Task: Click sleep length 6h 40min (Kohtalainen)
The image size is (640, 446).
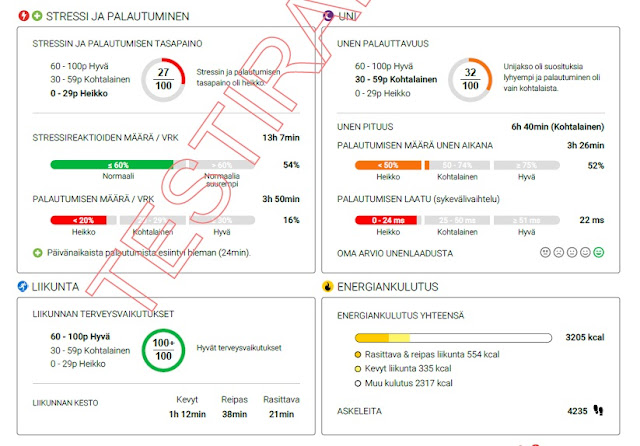Action: click(x=558, y=127)
